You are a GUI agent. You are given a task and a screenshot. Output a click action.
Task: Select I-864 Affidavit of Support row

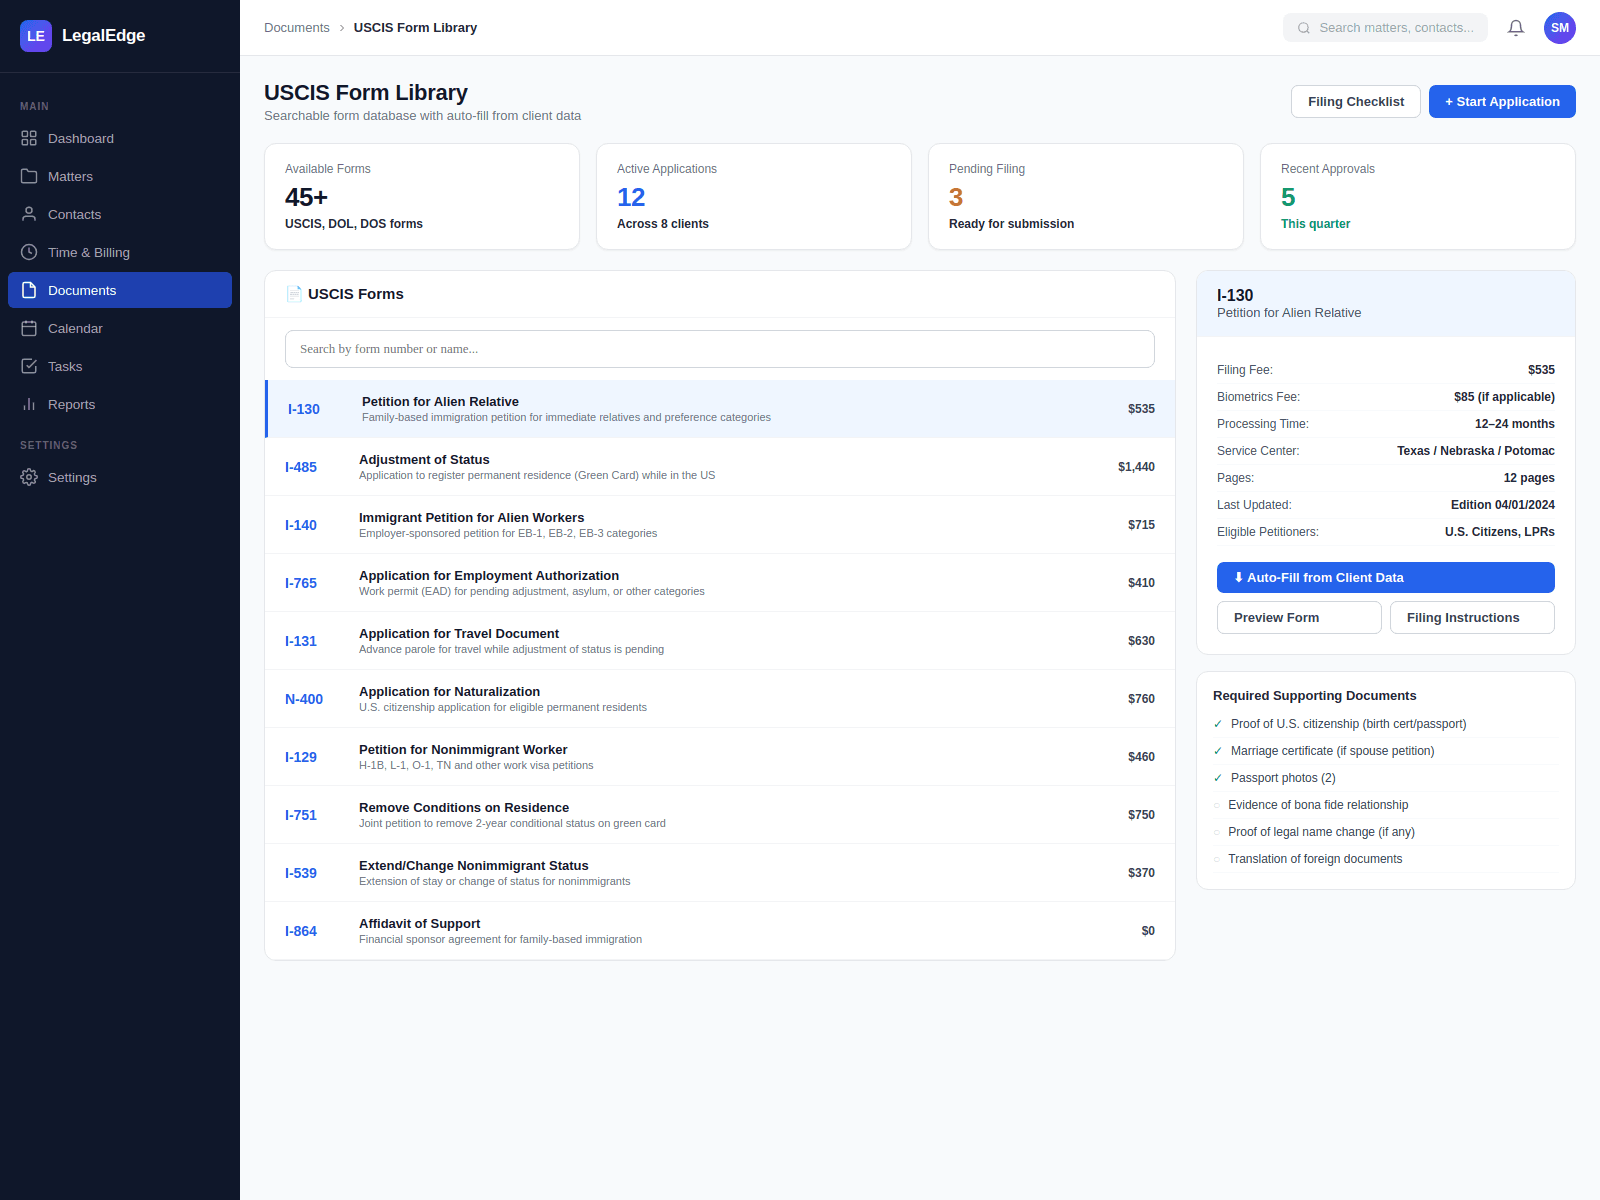pos(720,931)
